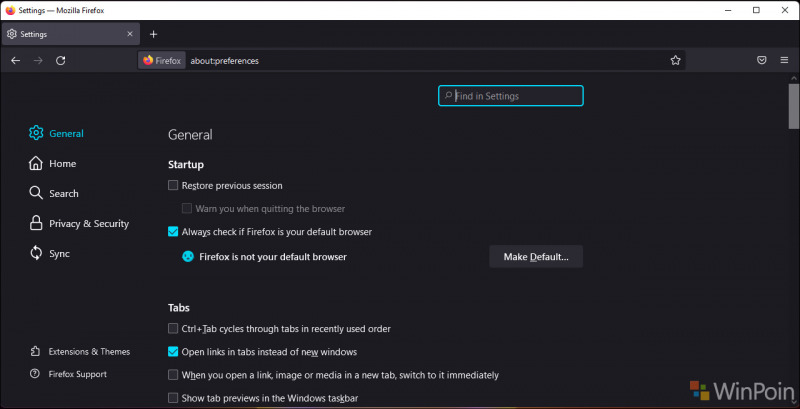Click the vertical scrollbar thumb
This screenshot has height=409, width=800.
coord(793,106)
